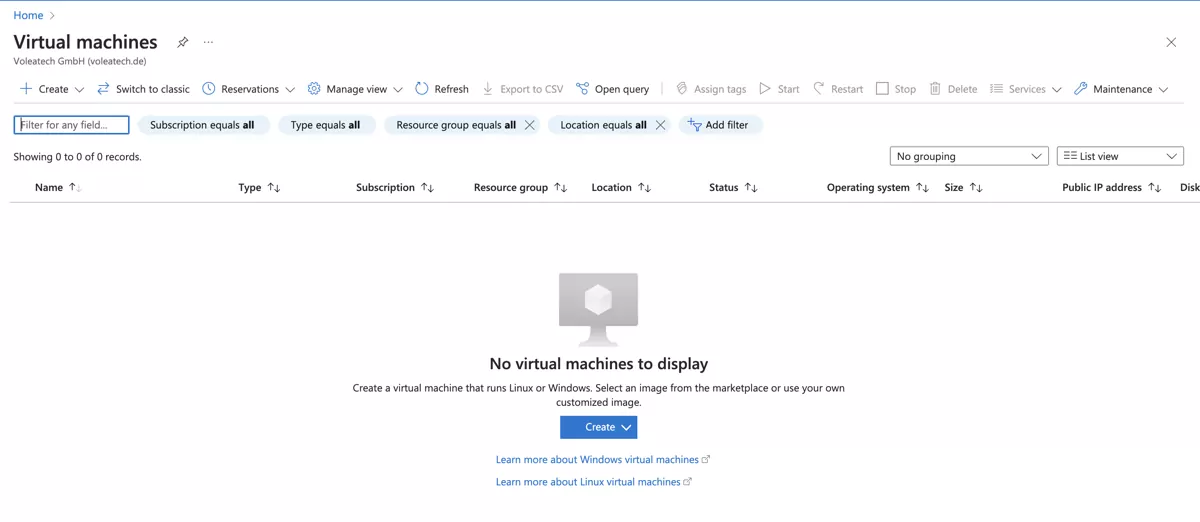Screen dimensions: 1200x522
Task: Click the Stop toolbar button
Action: [896, 89]
